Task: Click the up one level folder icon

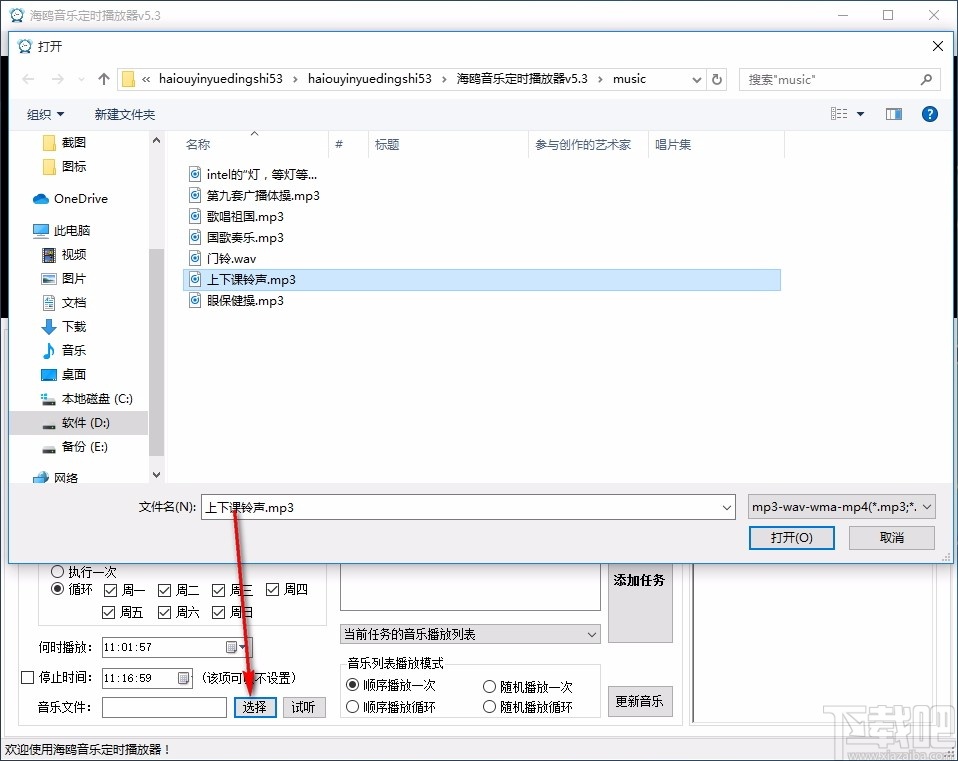Action: [103, 79]
